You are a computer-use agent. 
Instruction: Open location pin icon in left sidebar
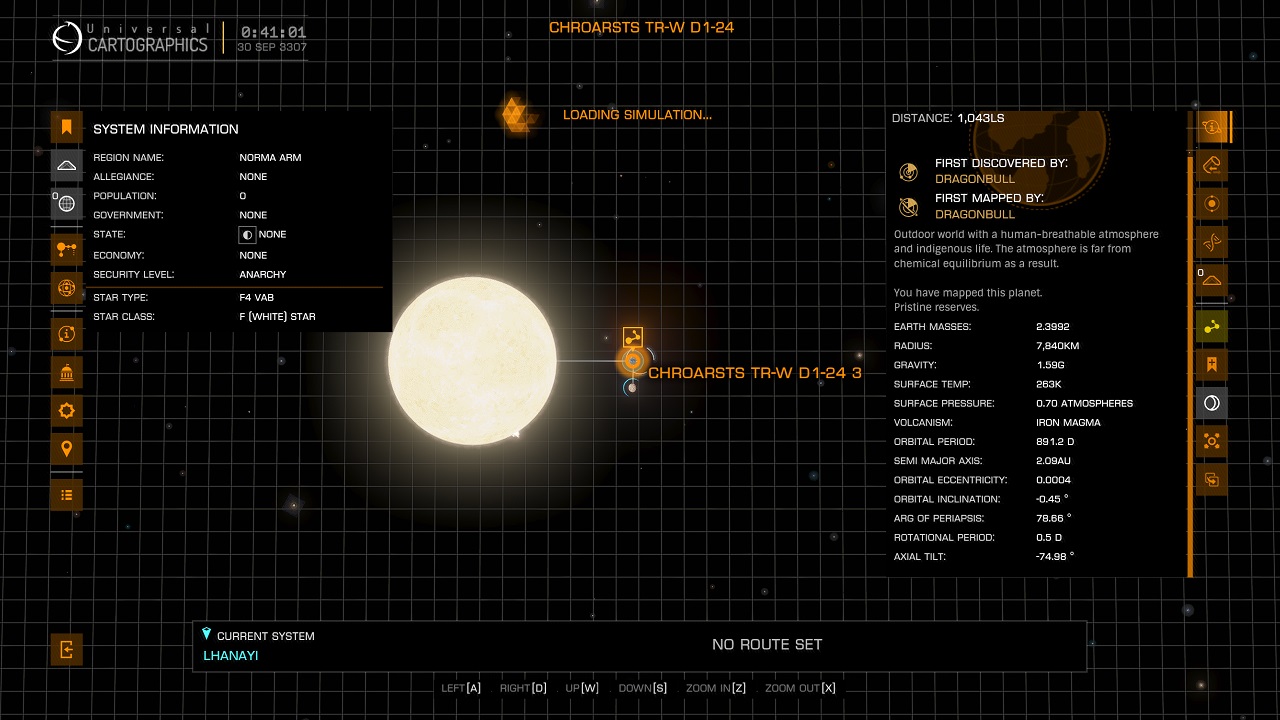point(67,449)
